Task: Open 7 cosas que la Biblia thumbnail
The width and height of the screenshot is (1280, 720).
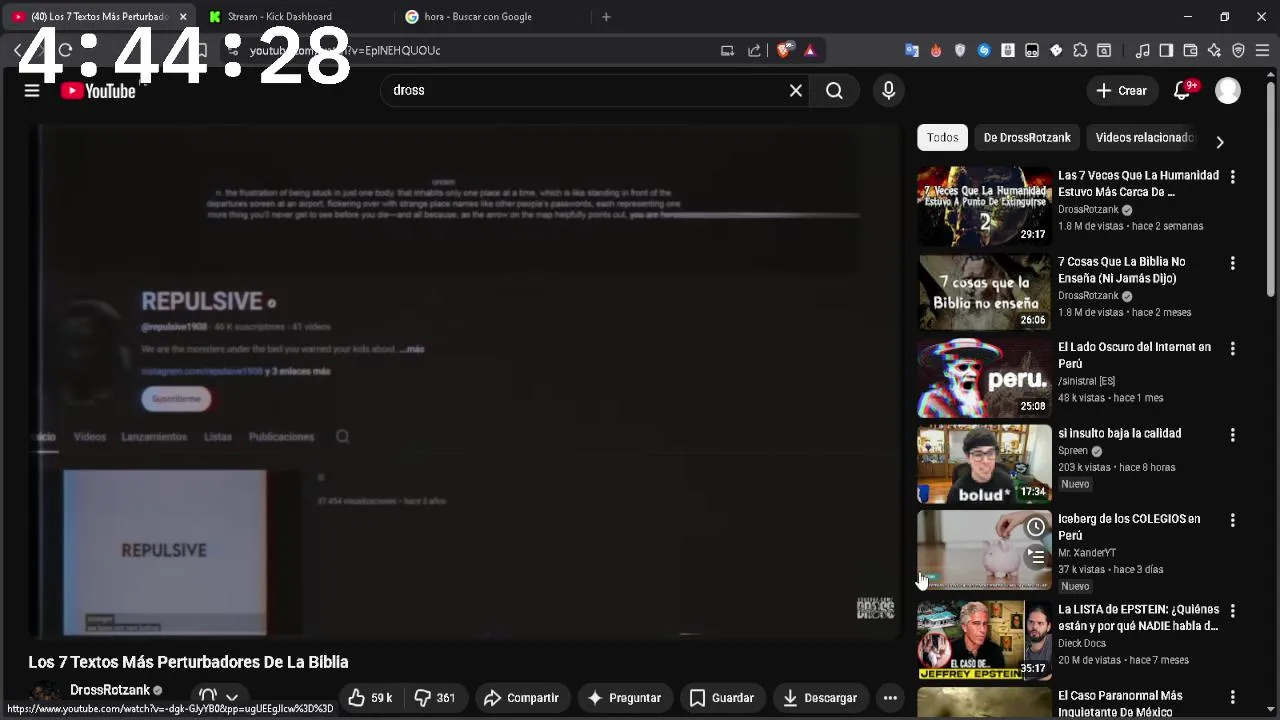Action: click(984, 292)
